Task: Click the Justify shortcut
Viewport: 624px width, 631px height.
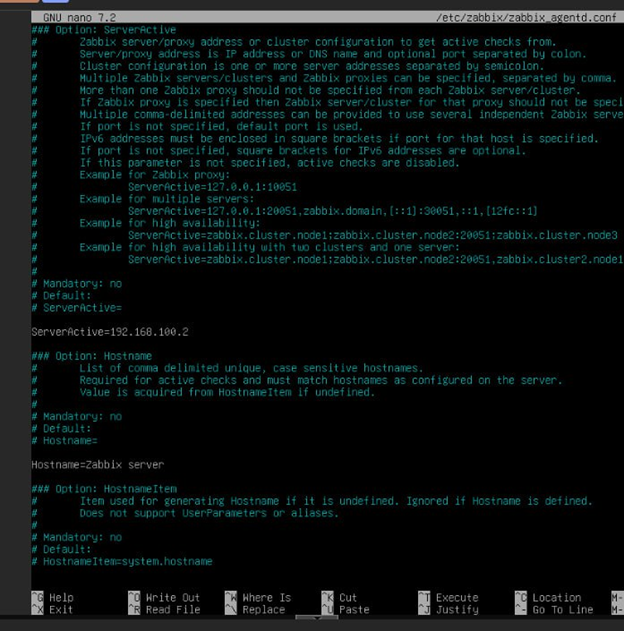Action: pyautogui.click(x=456, y=609)
